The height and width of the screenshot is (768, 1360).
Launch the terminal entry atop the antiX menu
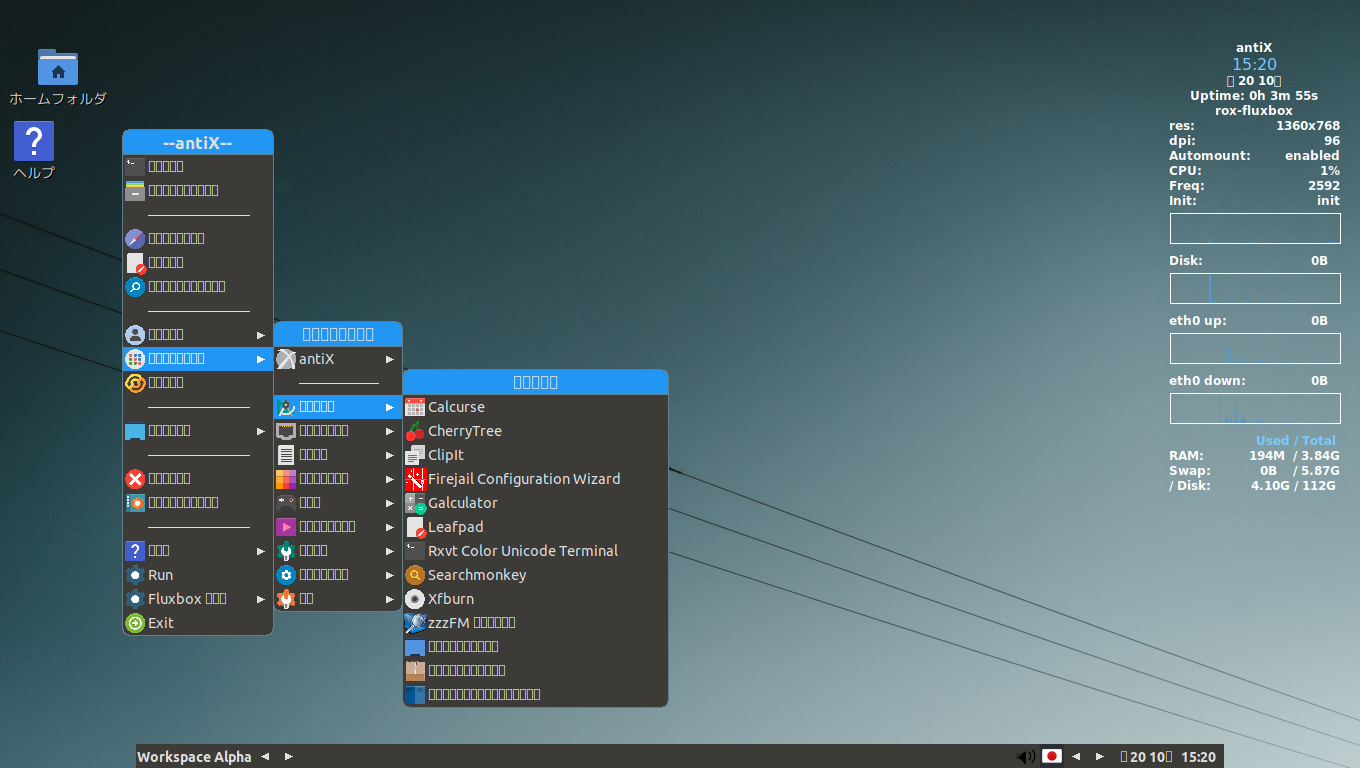pyautogui.click(x=198, y=167)
